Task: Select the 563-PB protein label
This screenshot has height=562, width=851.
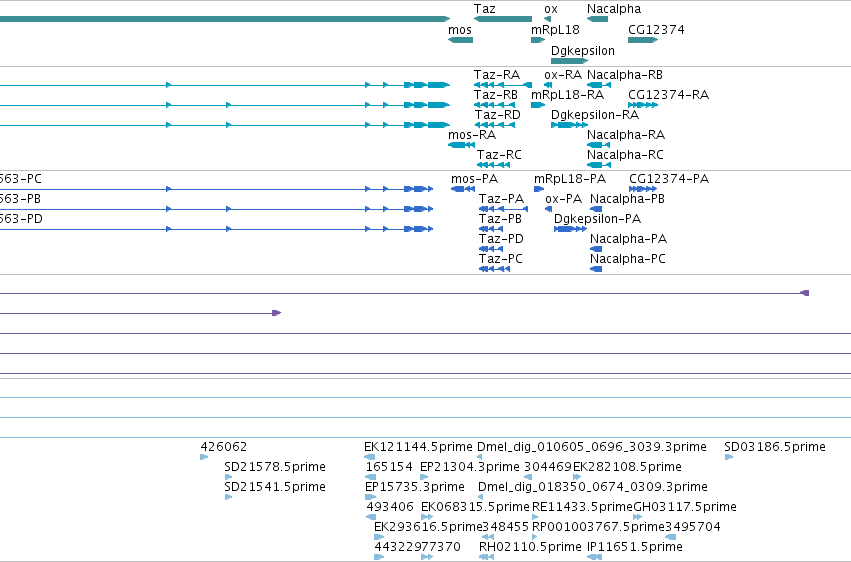Action: point(20,199)
